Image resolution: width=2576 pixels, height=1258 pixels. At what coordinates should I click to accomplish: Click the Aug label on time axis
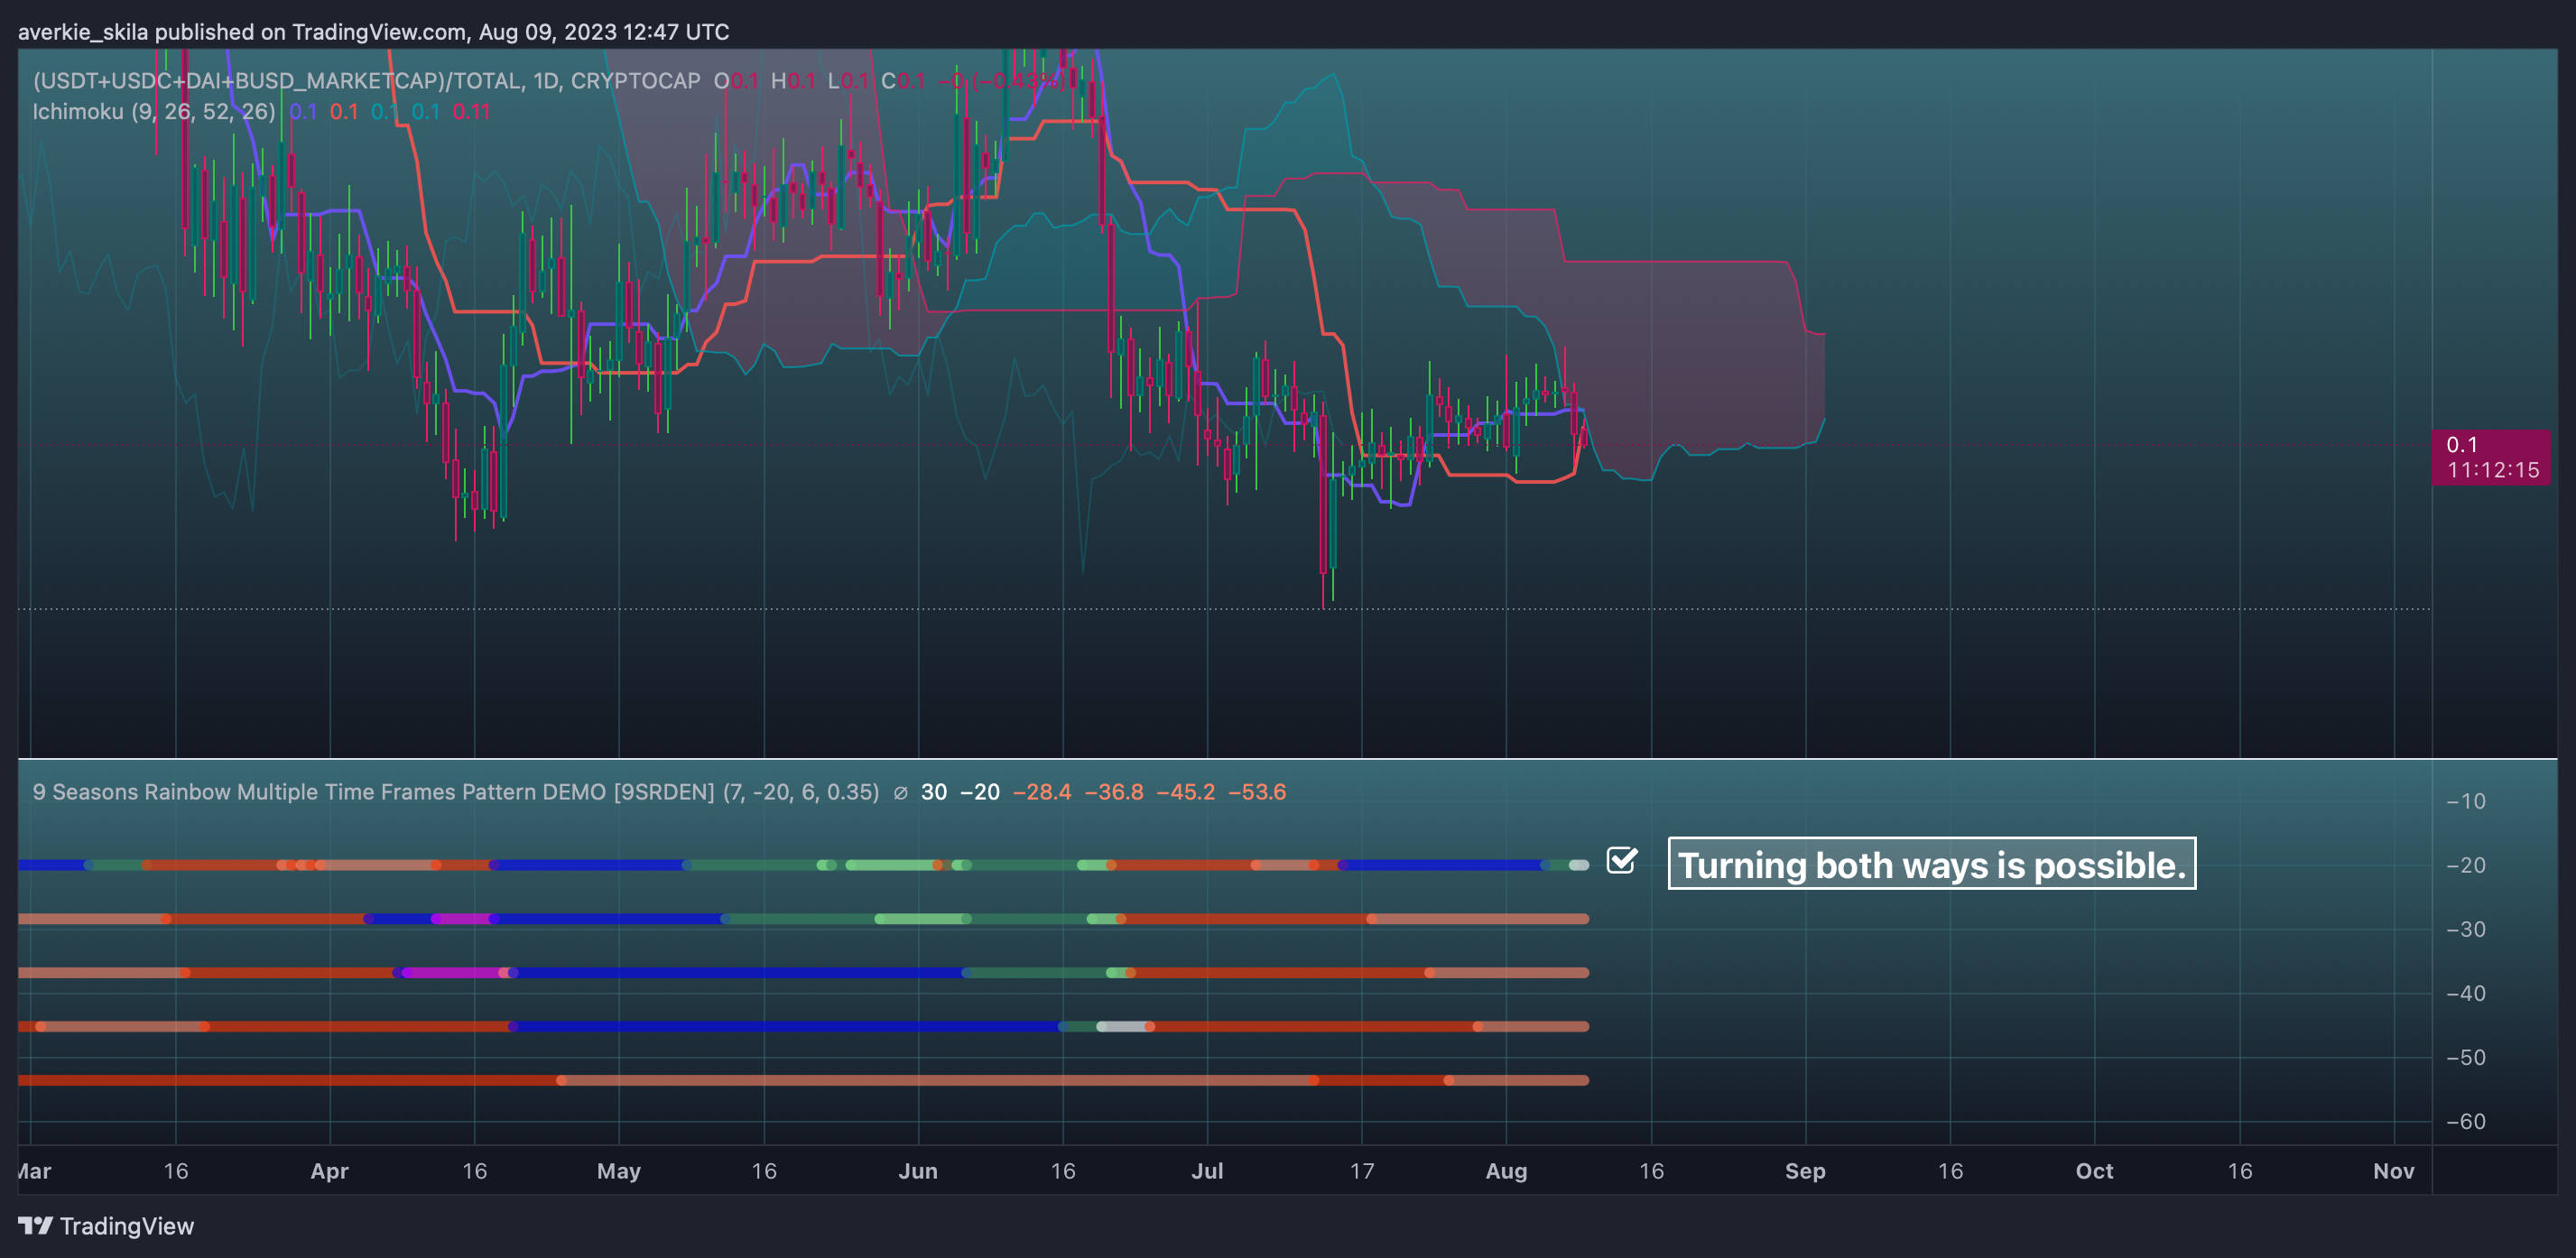[1506, 1170]
